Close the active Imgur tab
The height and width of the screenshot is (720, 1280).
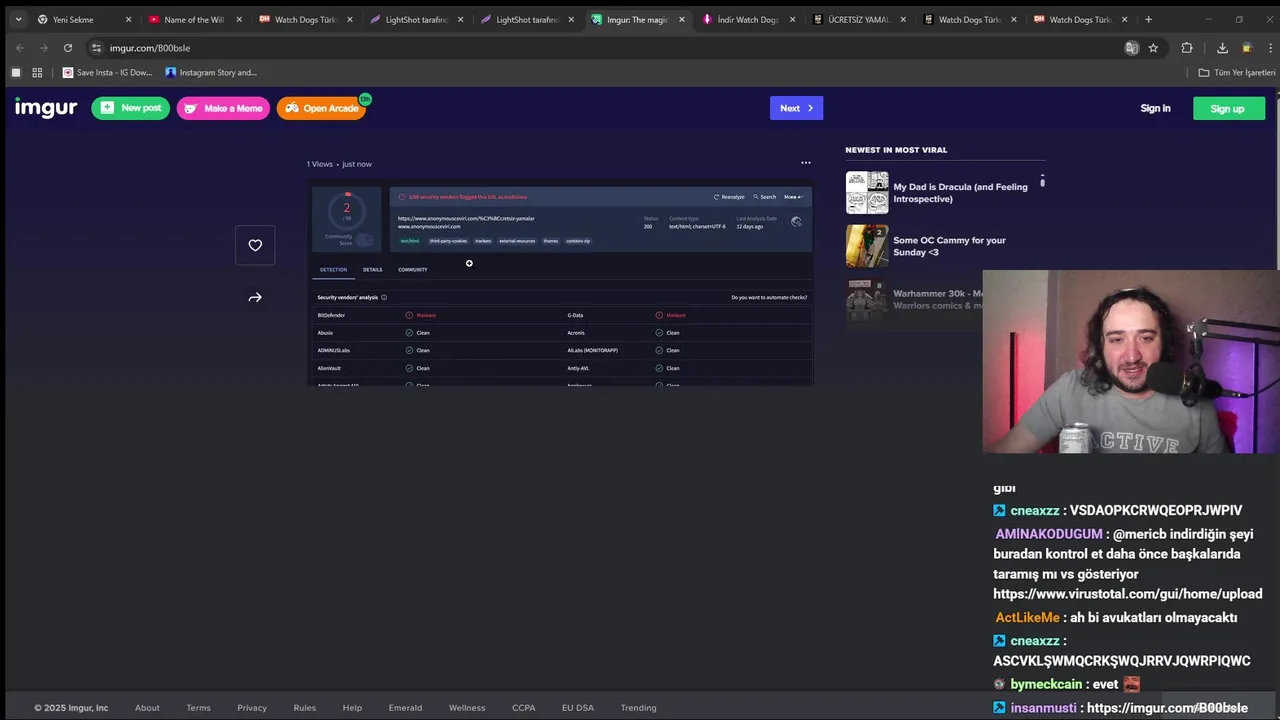682,19
